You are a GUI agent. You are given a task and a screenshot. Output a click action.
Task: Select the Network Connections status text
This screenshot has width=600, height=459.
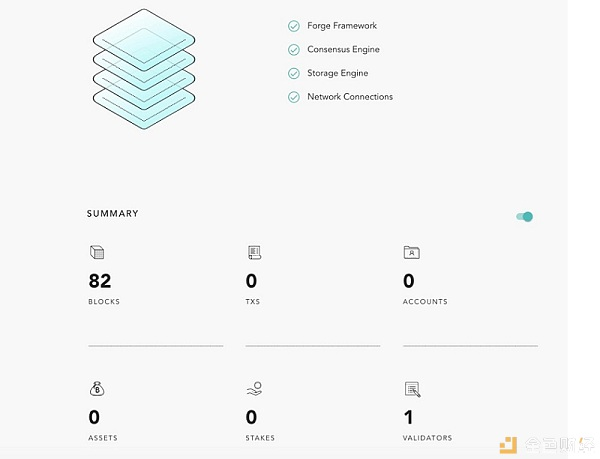pyautogui.click(x=350, y=97)
